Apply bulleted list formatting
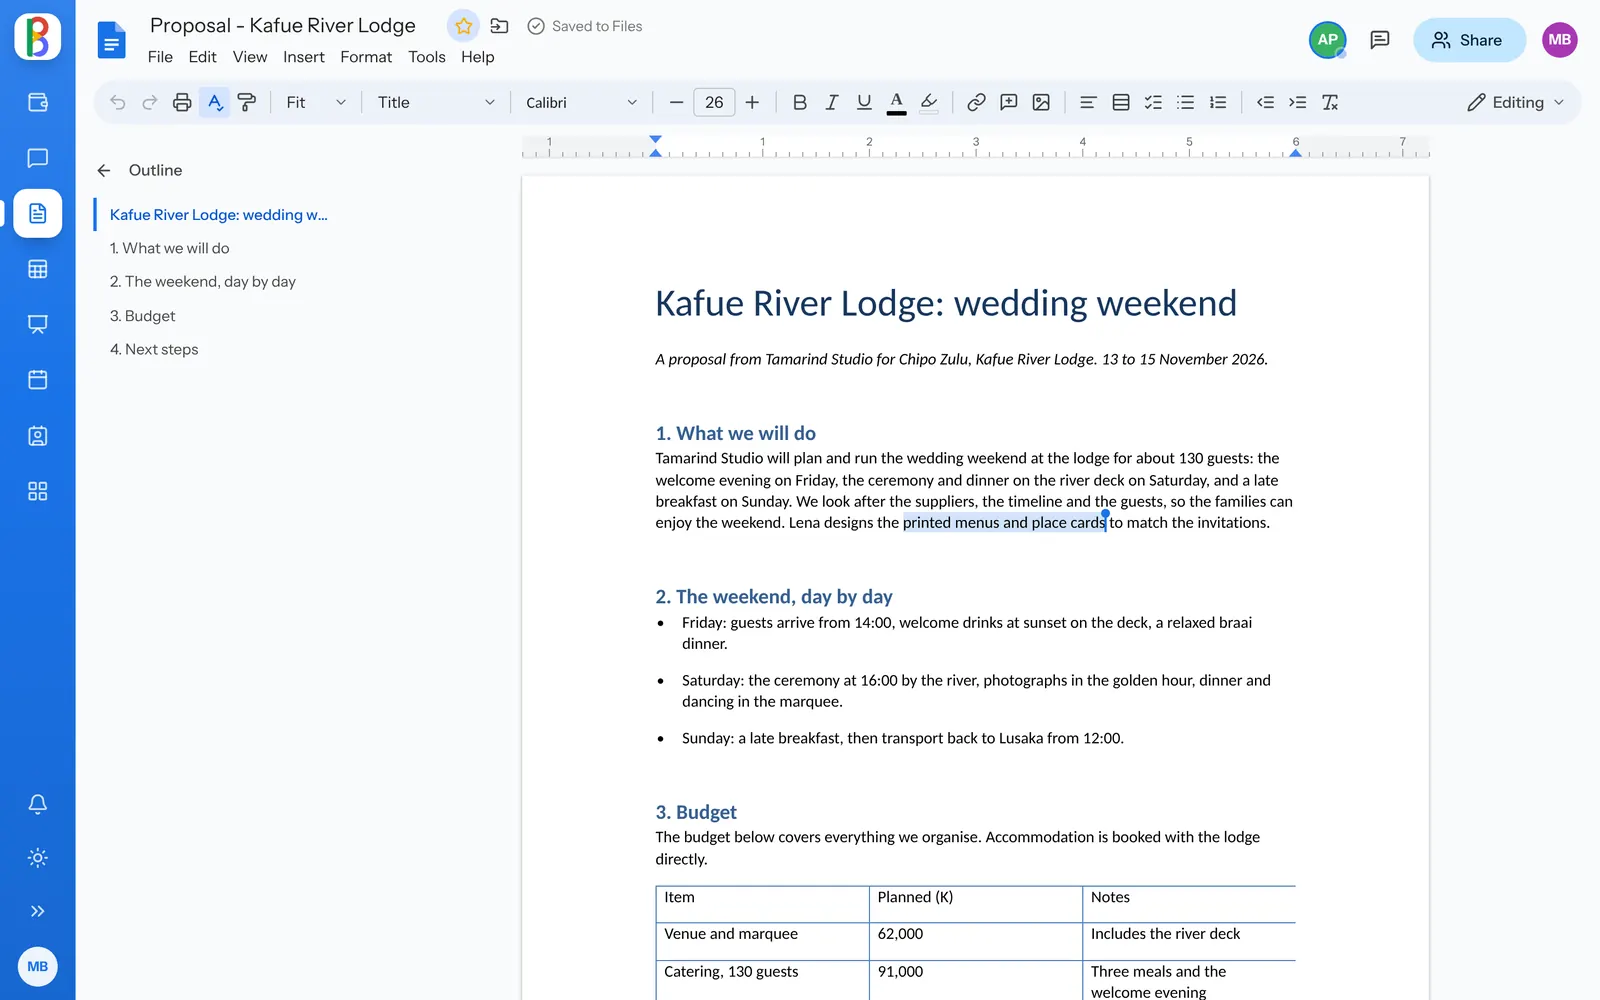The image size is (1600, 1000). coord(1186,102)
